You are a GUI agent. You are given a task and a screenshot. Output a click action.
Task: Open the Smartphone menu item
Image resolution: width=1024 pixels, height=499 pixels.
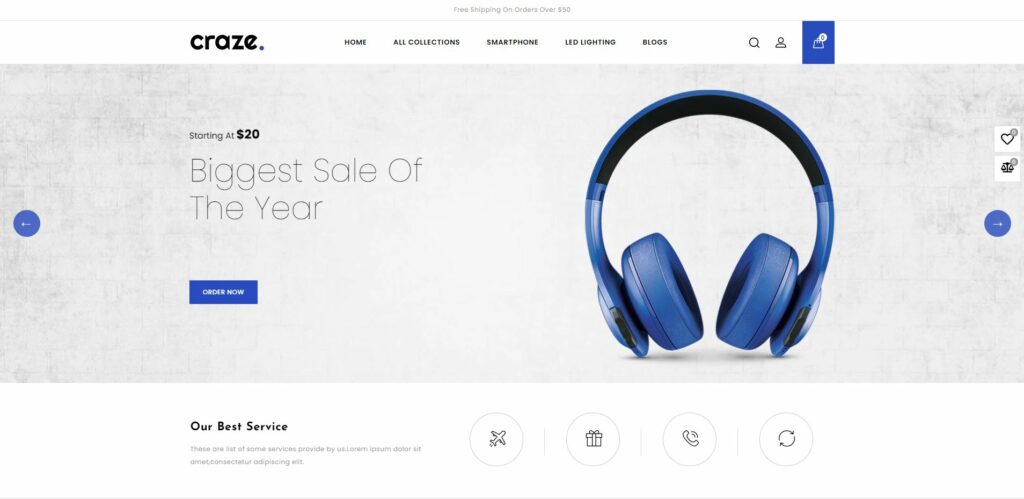click(x=513, y=42)
